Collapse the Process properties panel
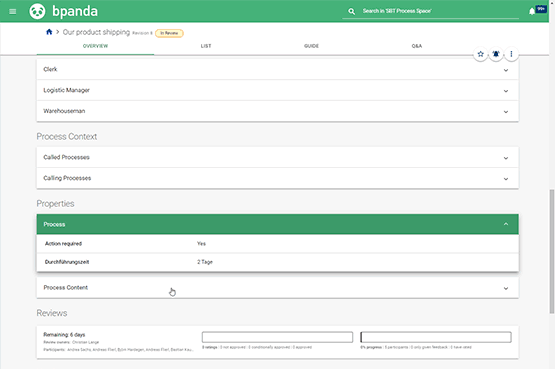Viewport: 555px width, 369px height. pyautogui.click(x=278, y=224)
